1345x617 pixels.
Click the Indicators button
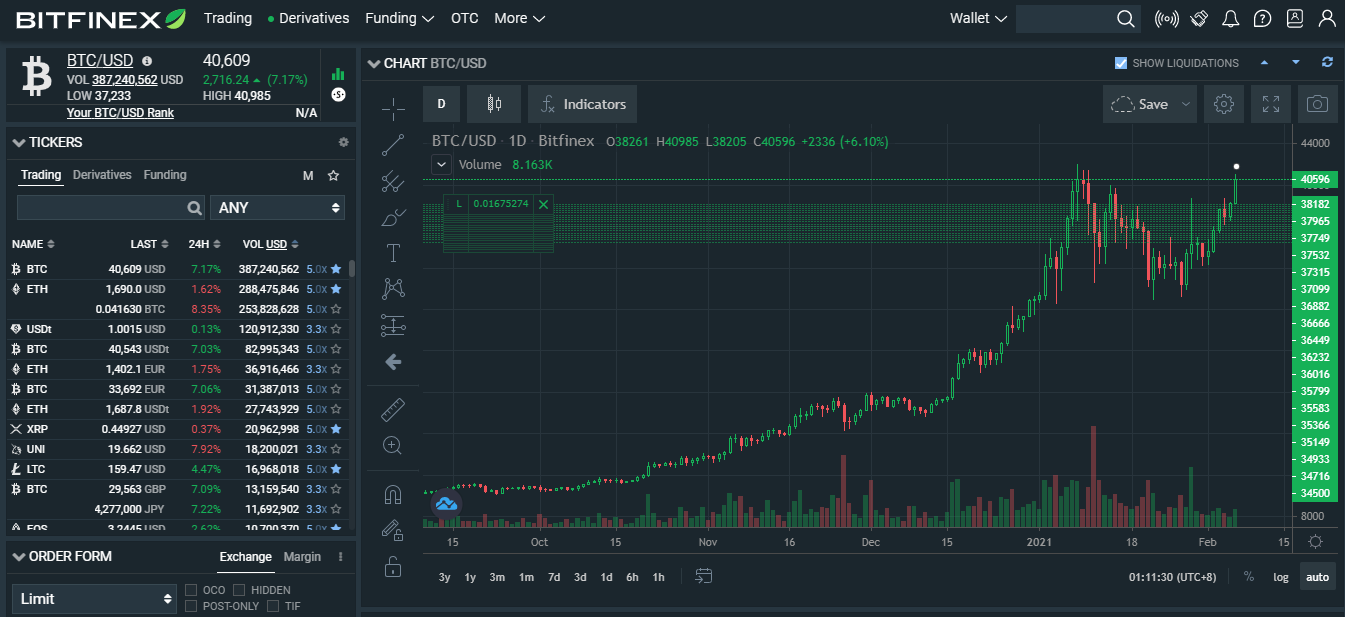583,104
